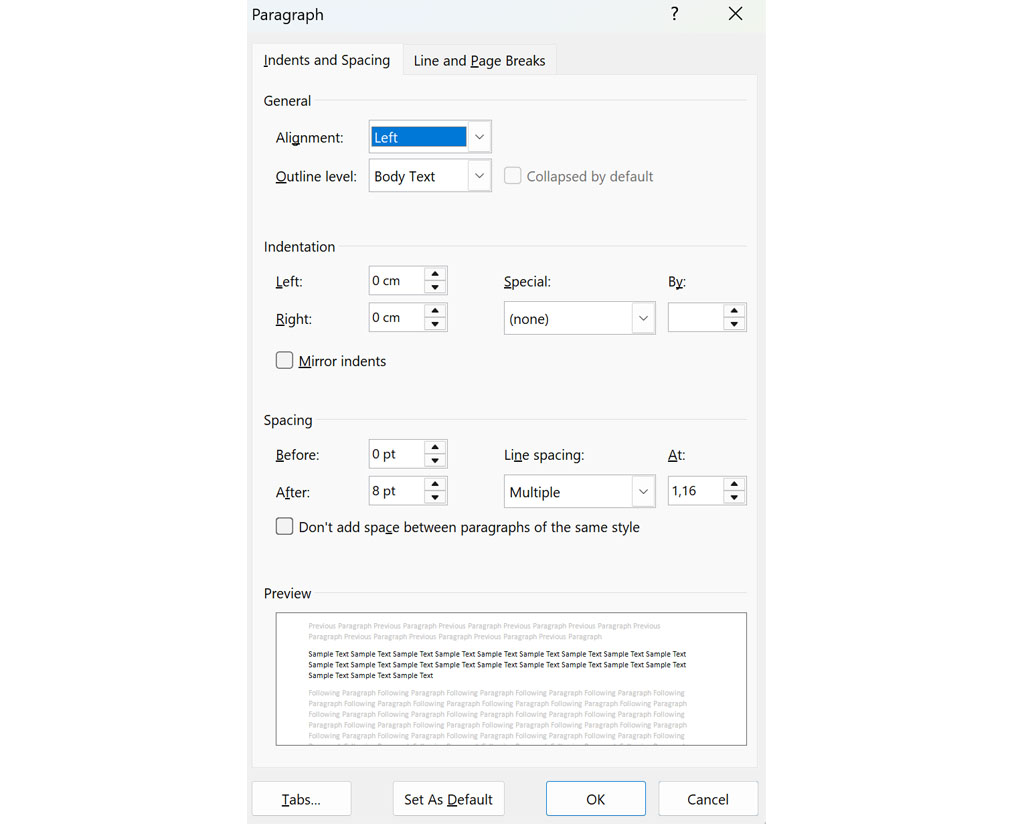Open the Line spacing dropdown
The height and width of the screenshot is (824, 1012).
tap(643, 491)
